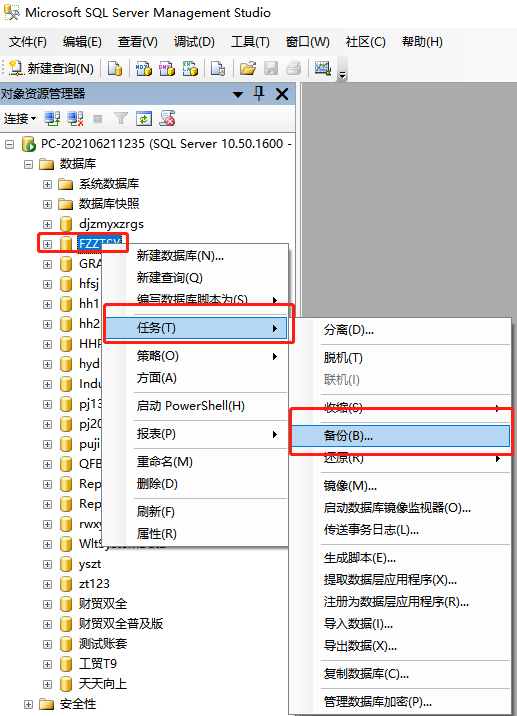Click the Activity Monitor toolbar icon

(322, 68)
